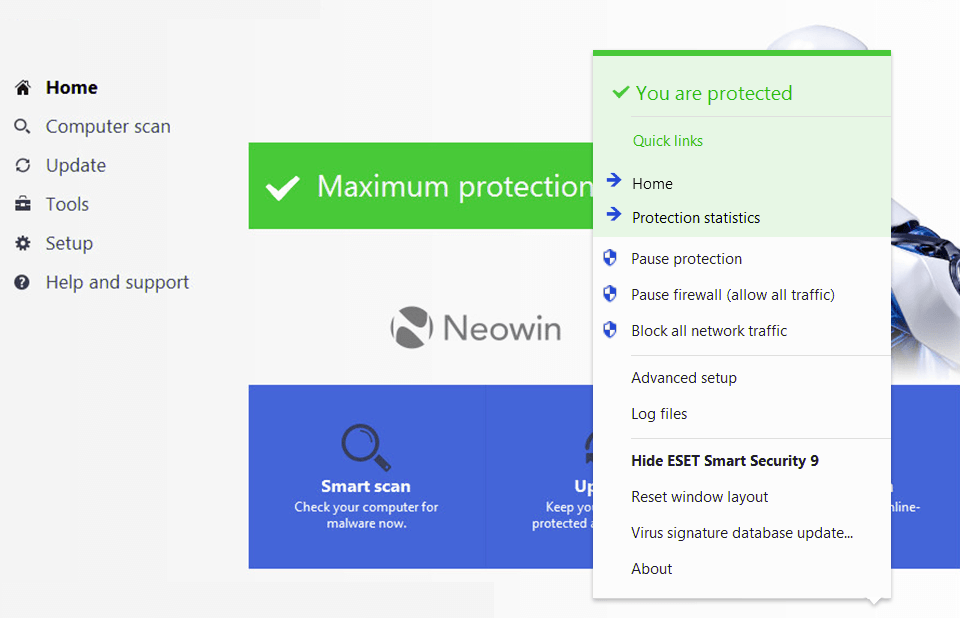The width and height of the screenshot is (960, 618).
Task: Choose Hide ESET Smart Security 9
Action: [725, 461]
